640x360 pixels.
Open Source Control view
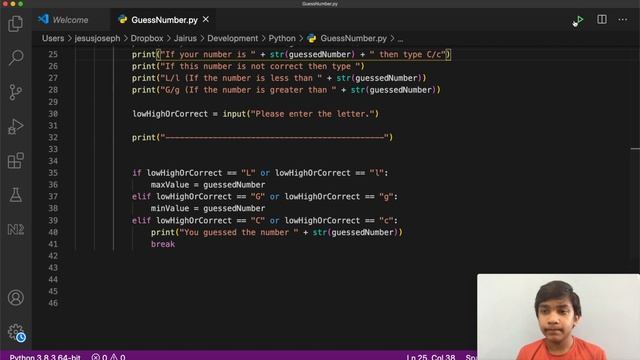coord(16,92)
